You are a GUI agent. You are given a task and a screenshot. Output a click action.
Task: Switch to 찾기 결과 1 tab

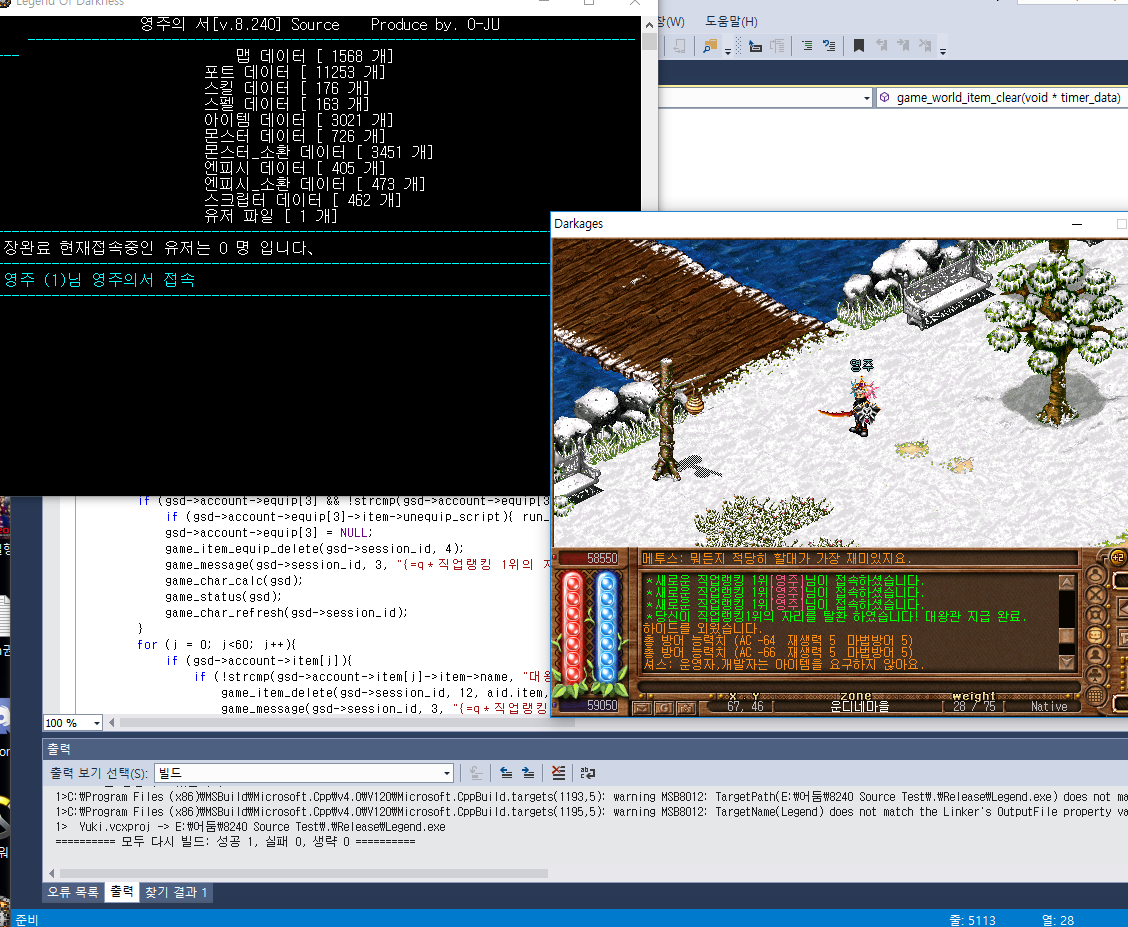tap(176, 892)
